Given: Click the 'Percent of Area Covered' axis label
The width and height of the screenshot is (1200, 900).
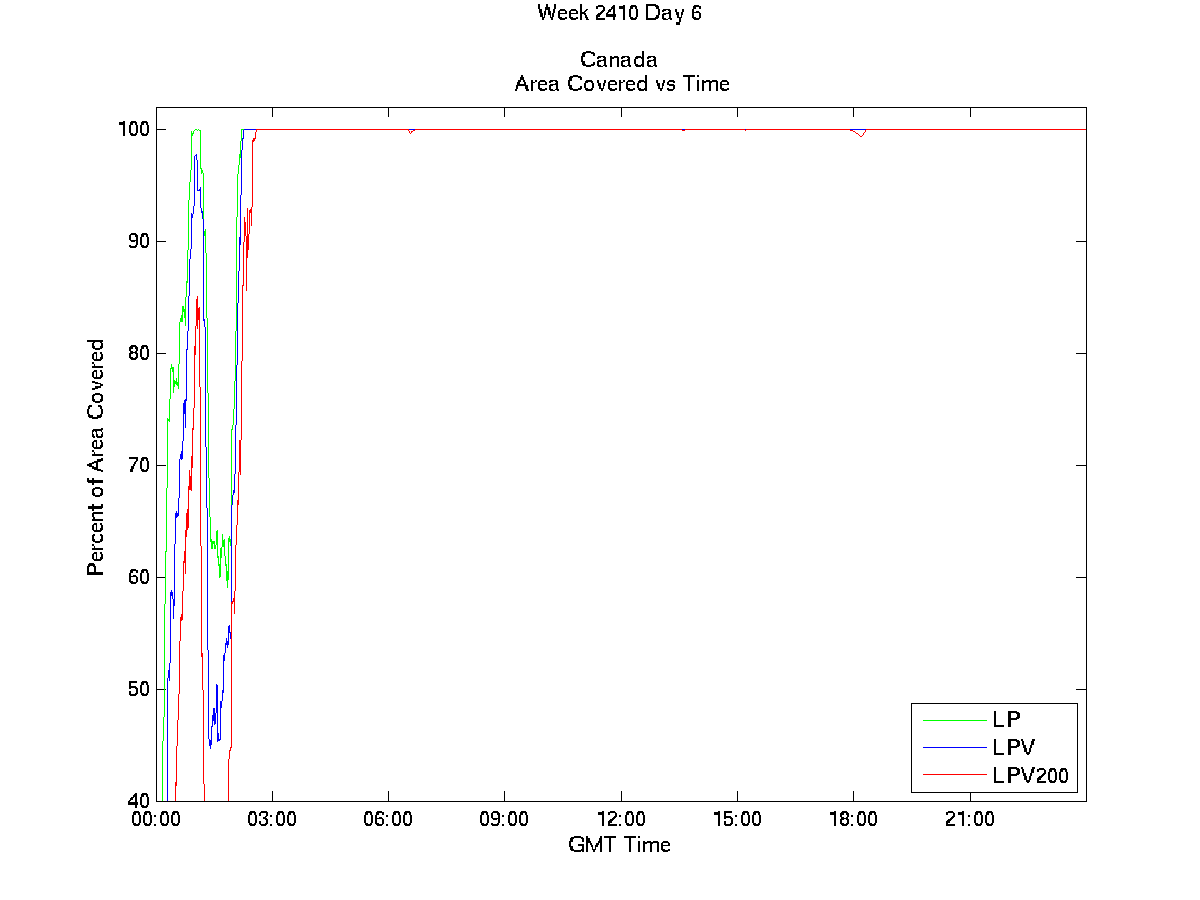Looking at the screenshot, I should point(96,457).
